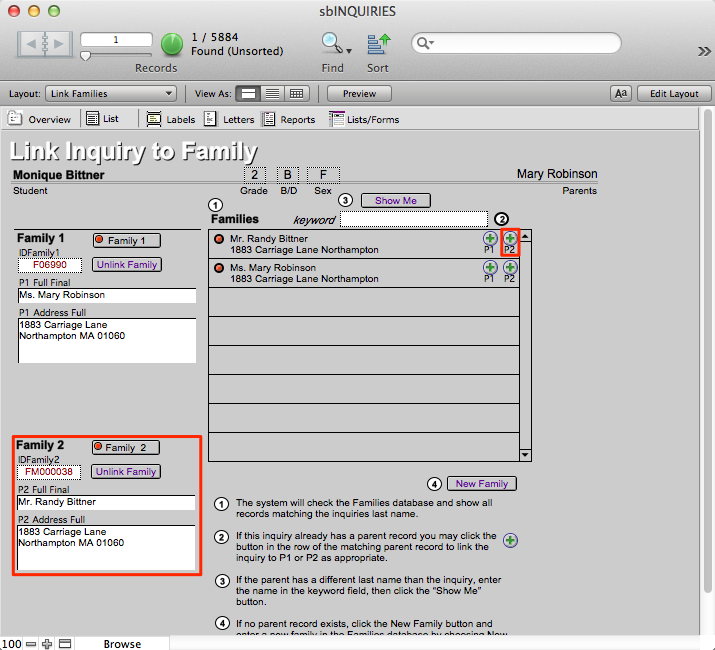Click the Find magnifying glass icon

click(330, 43)
